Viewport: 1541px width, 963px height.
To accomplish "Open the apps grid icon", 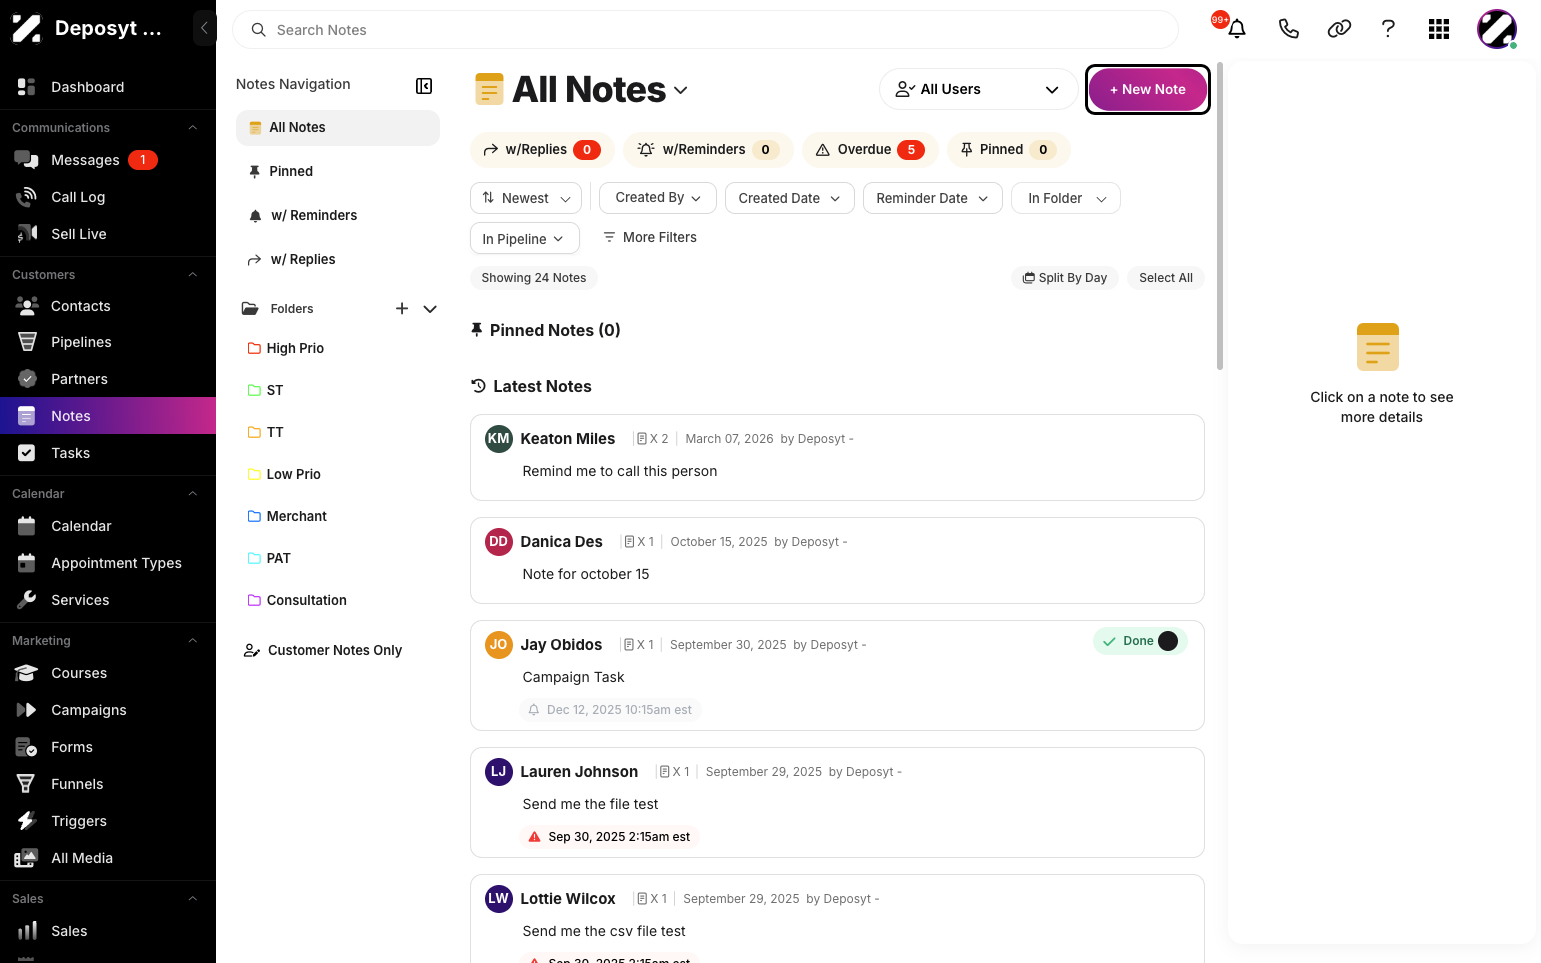I will pyautogui.click(x=1439, y=29).
